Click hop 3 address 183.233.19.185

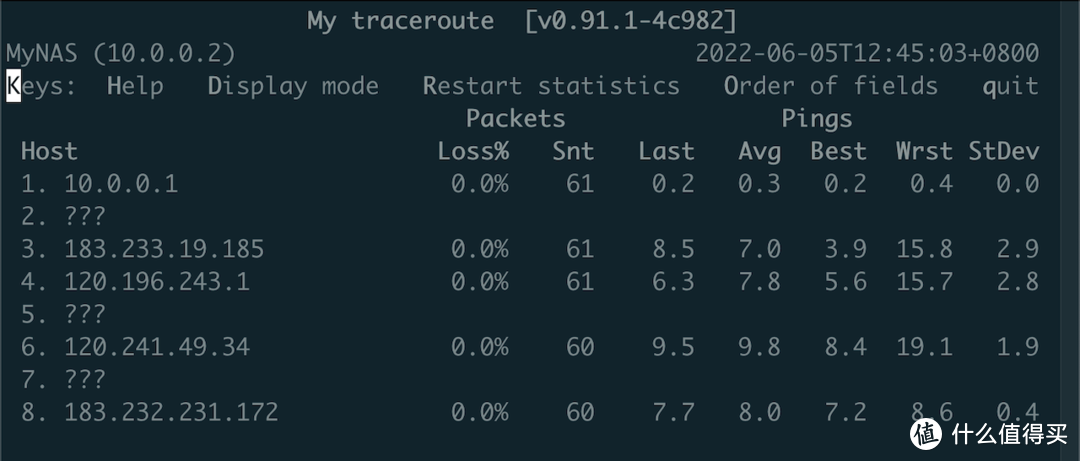(x=165, y=249)
